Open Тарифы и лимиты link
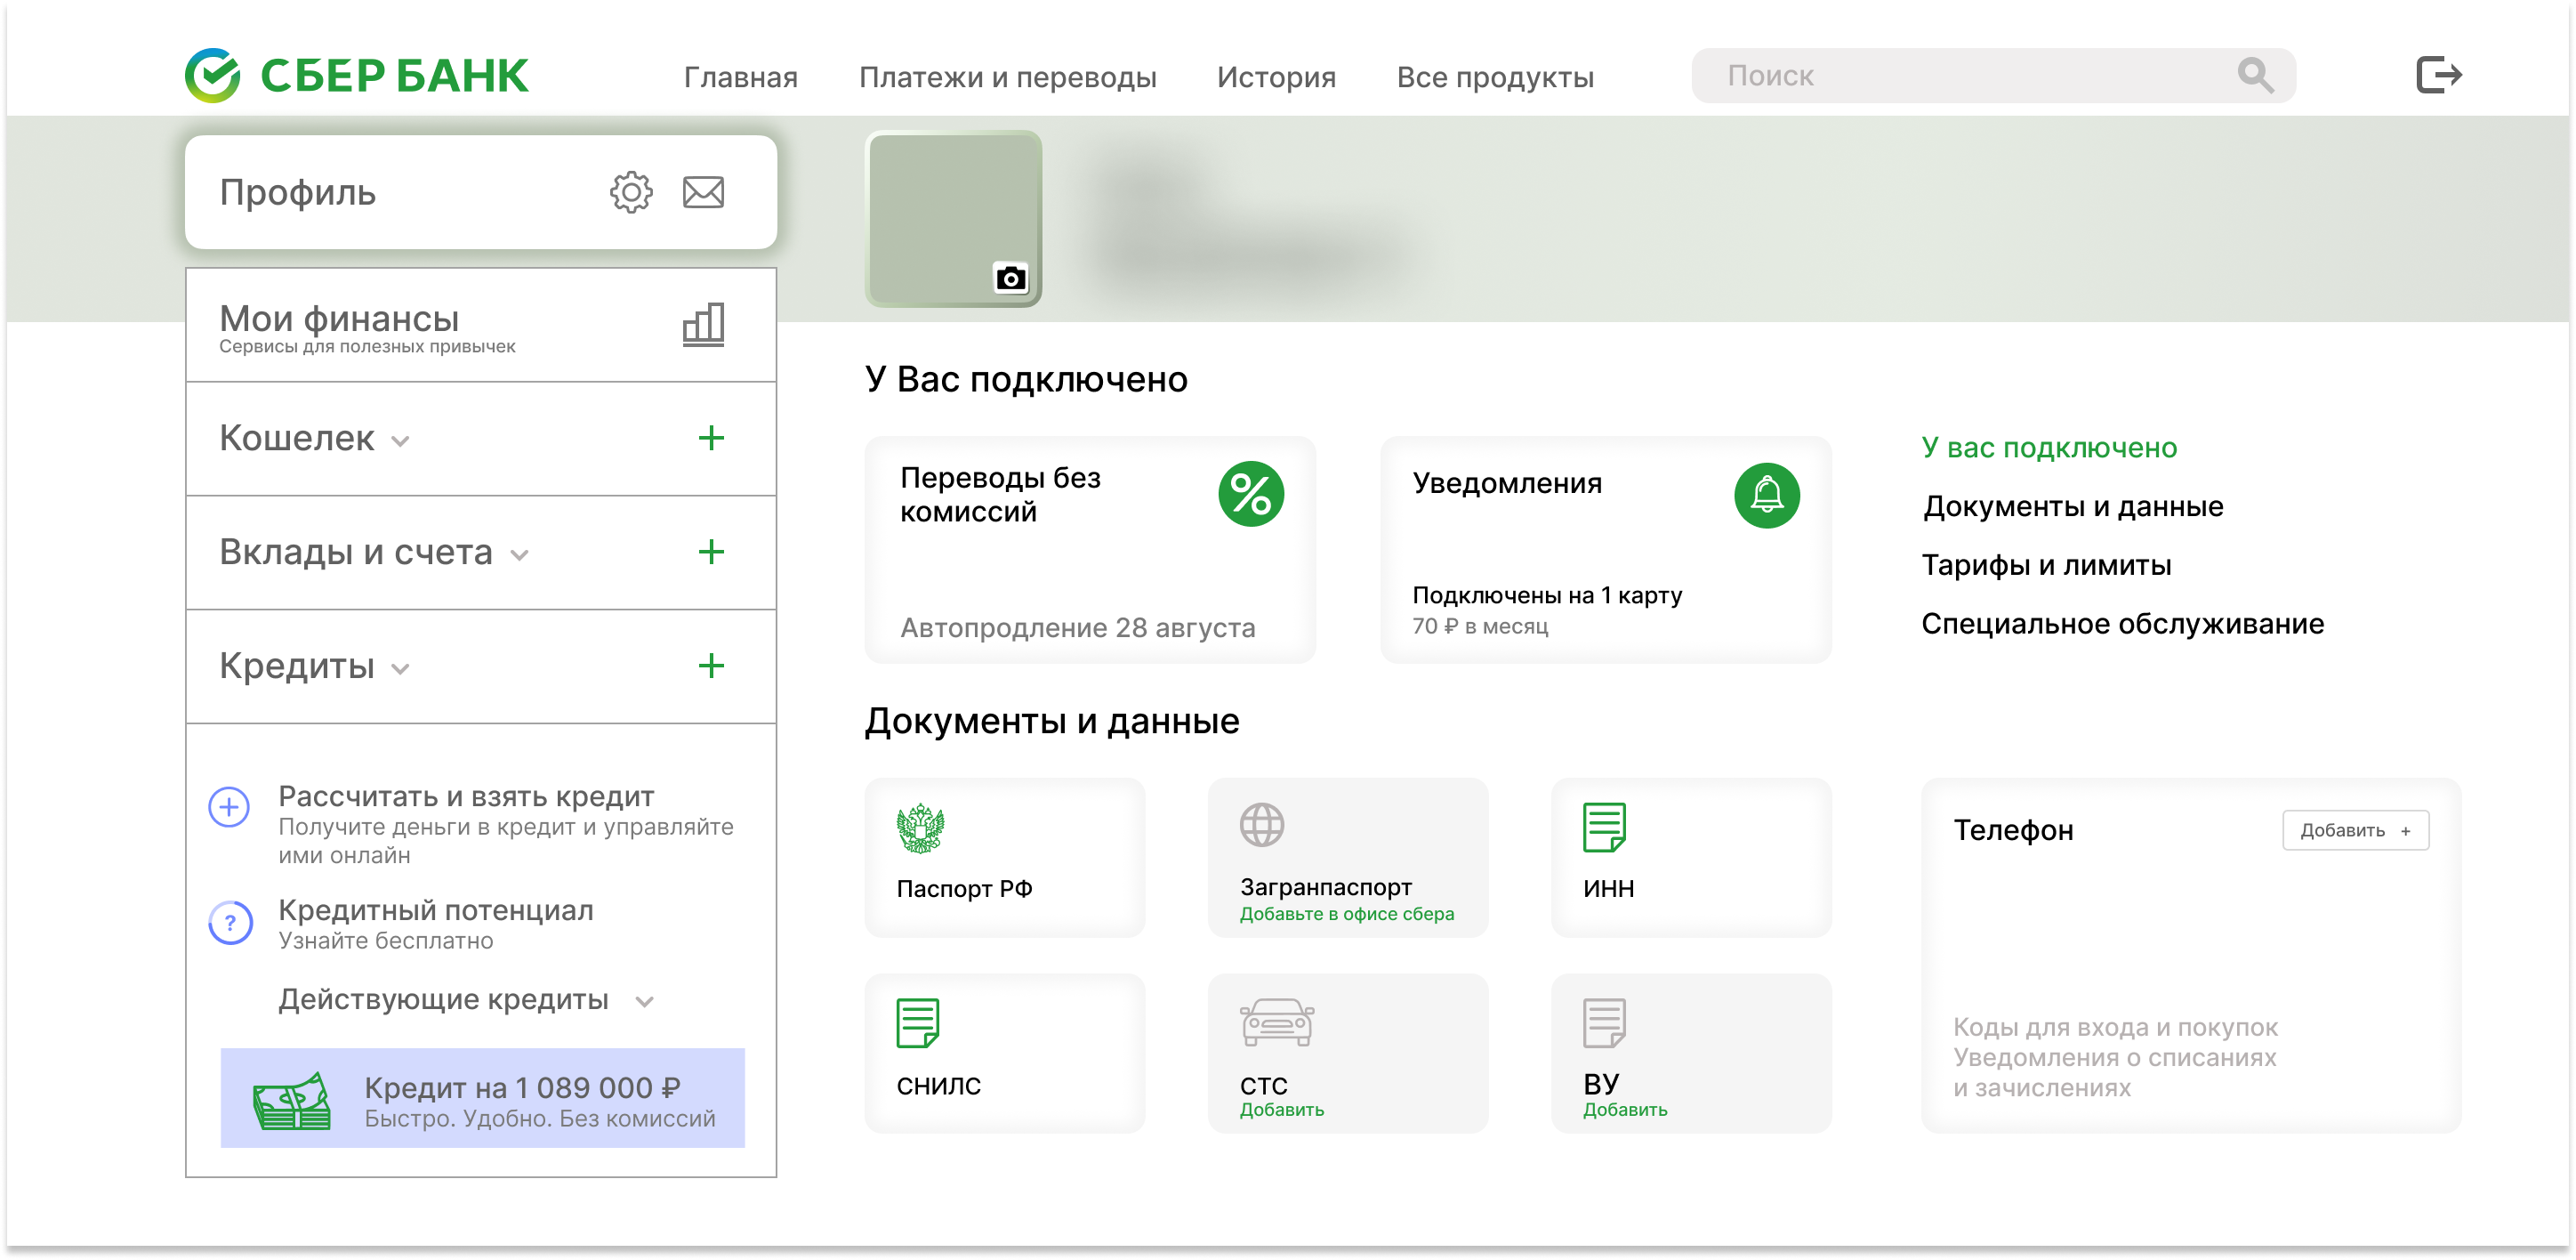 tap(2046, 564)
